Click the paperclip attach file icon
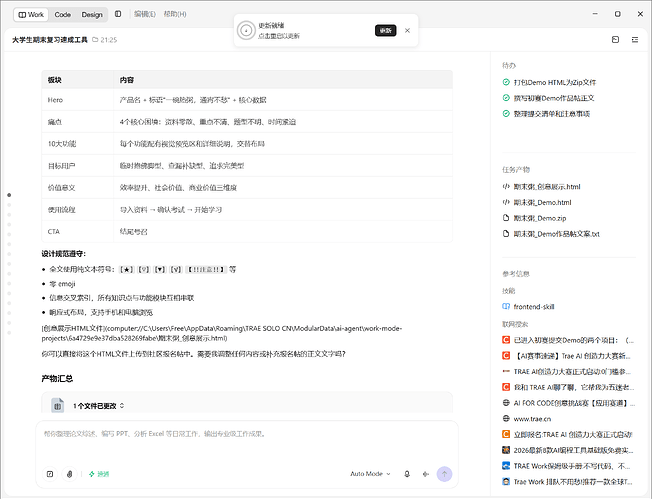 [x=69, y=474]
